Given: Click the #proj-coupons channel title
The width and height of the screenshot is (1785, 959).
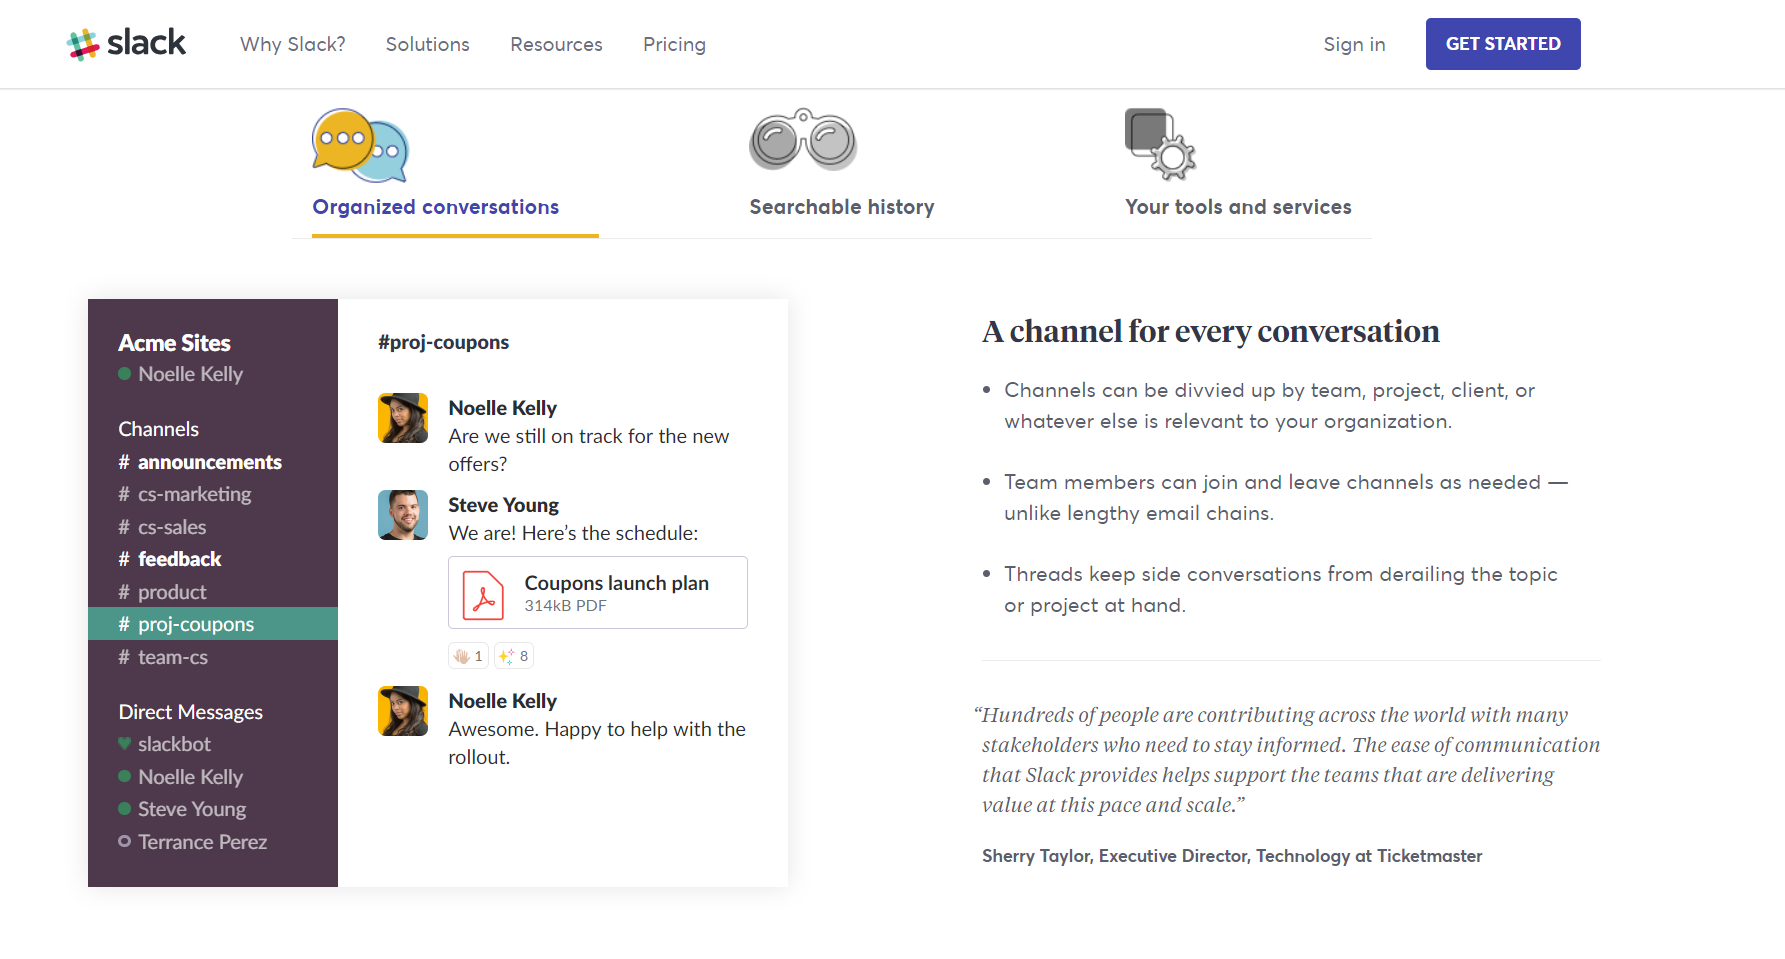Looking at the screenshot, I should coord(443,342).
